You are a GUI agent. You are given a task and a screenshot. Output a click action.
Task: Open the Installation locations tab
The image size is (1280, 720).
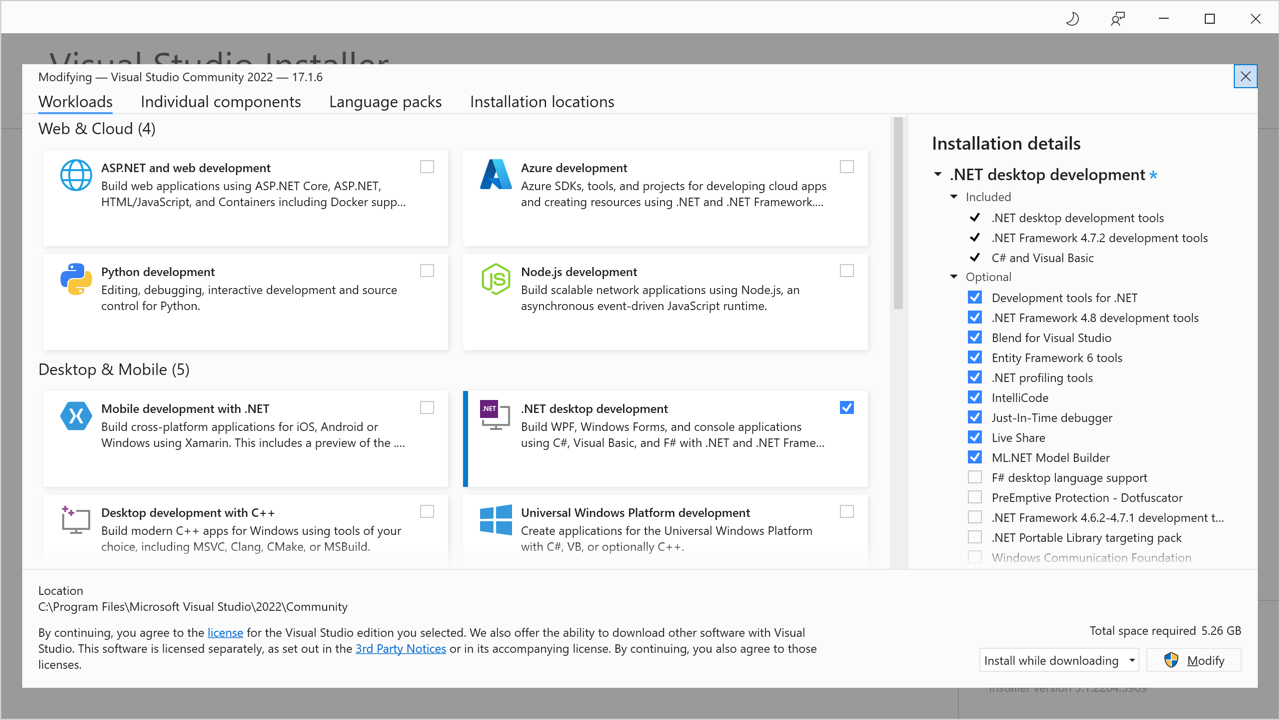[x=542, y=102]
